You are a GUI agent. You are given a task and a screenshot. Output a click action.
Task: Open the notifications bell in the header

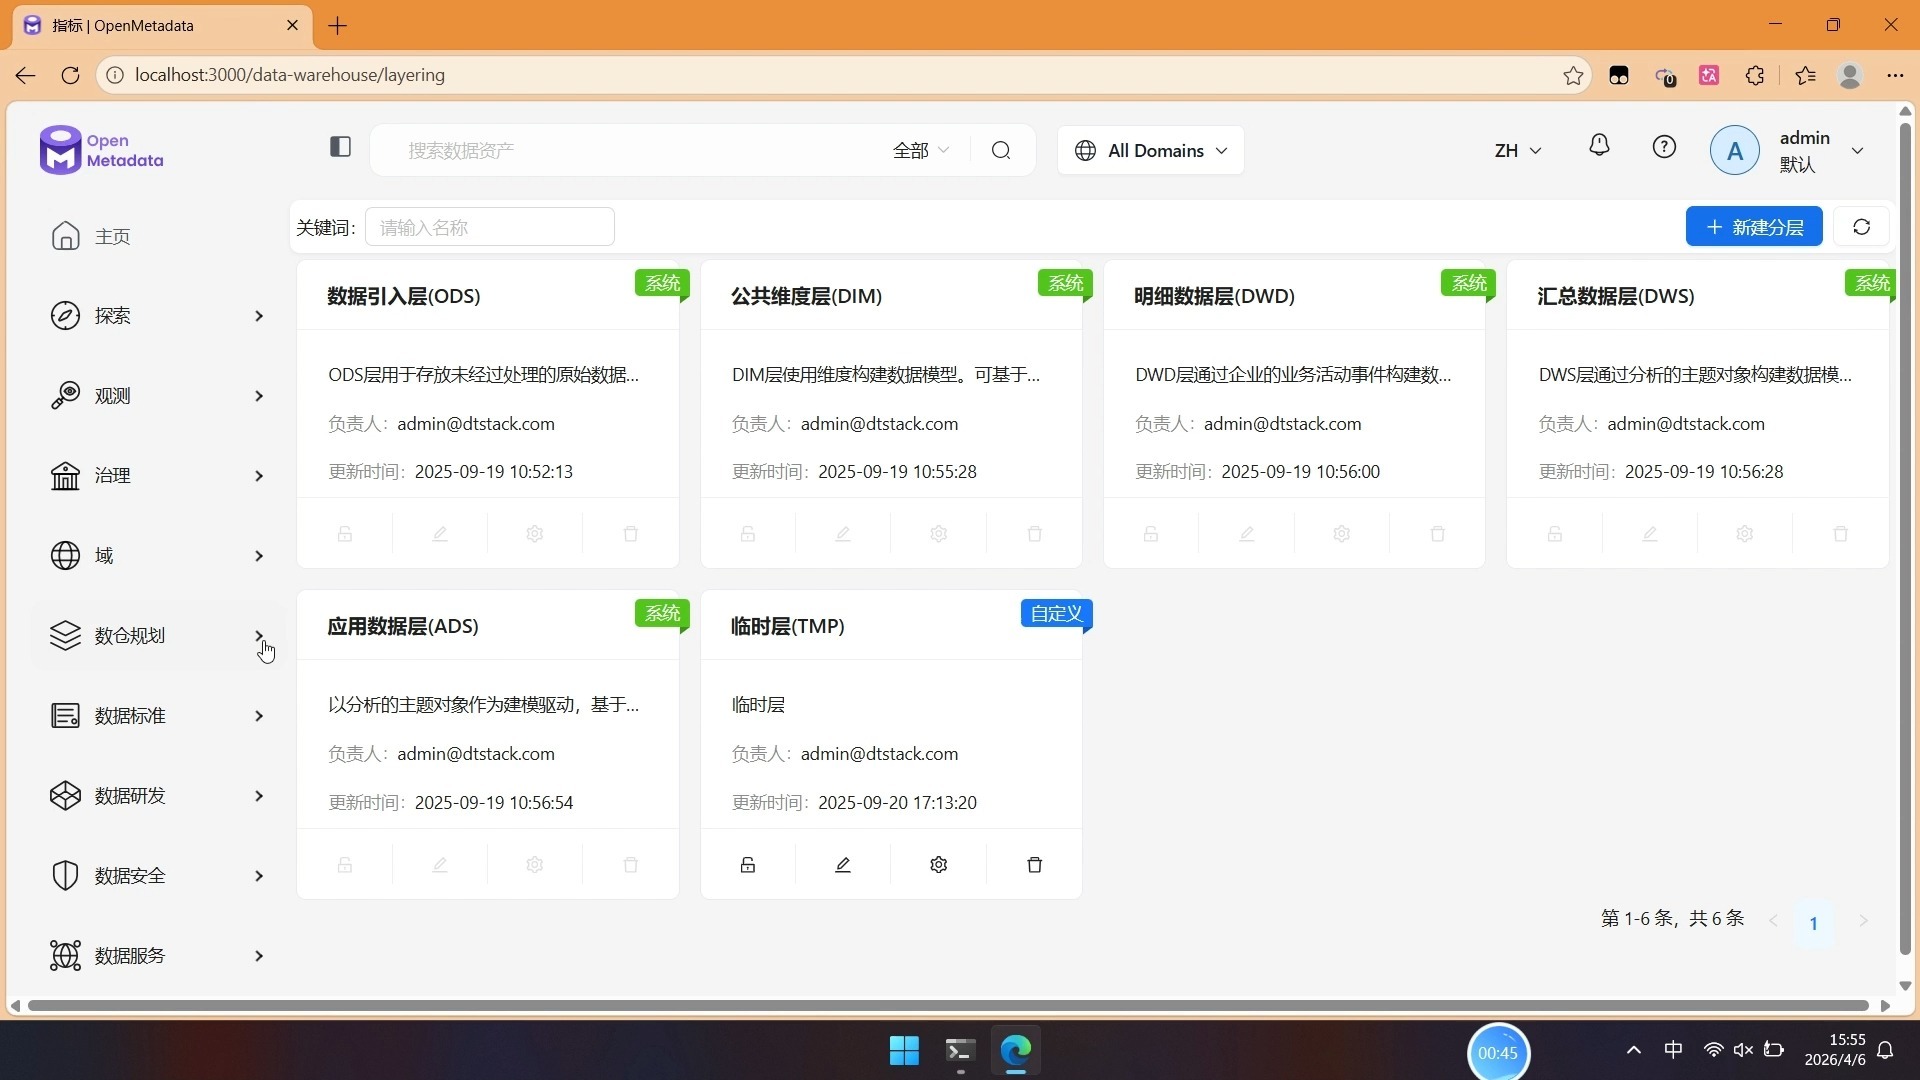click(x=1599, y=146)
